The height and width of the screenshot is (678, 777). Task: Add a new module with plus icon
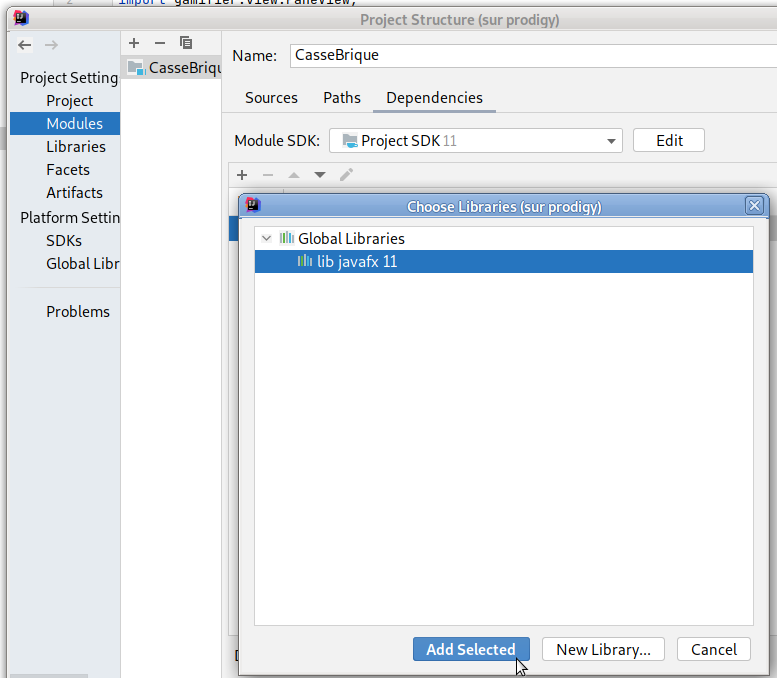[134, 43]
